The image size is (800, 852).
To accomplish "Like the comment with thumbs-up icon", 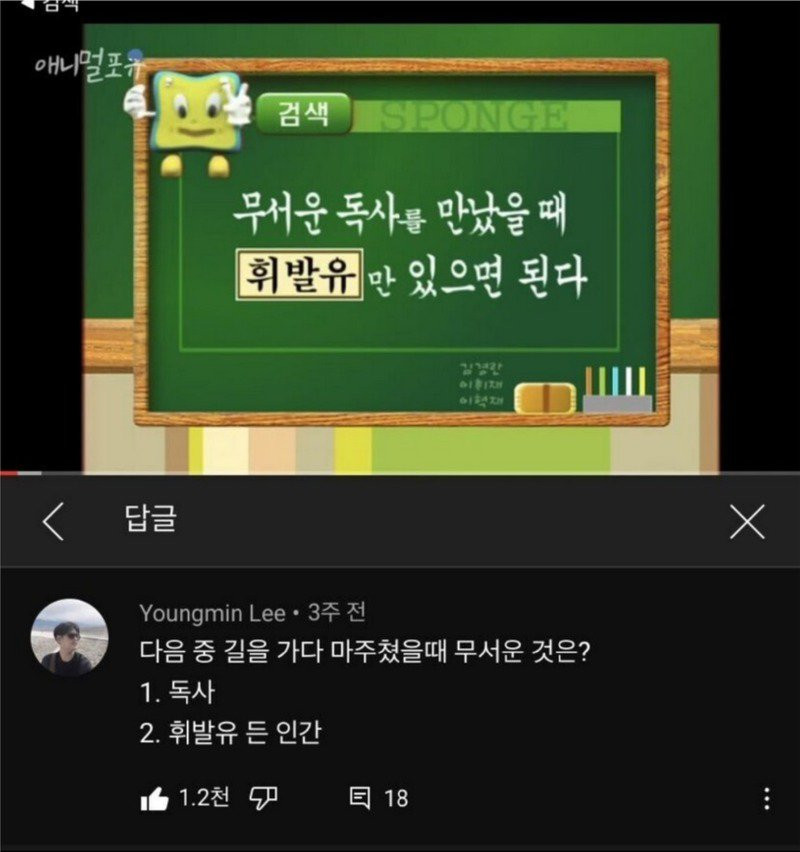I will point(154,799).
